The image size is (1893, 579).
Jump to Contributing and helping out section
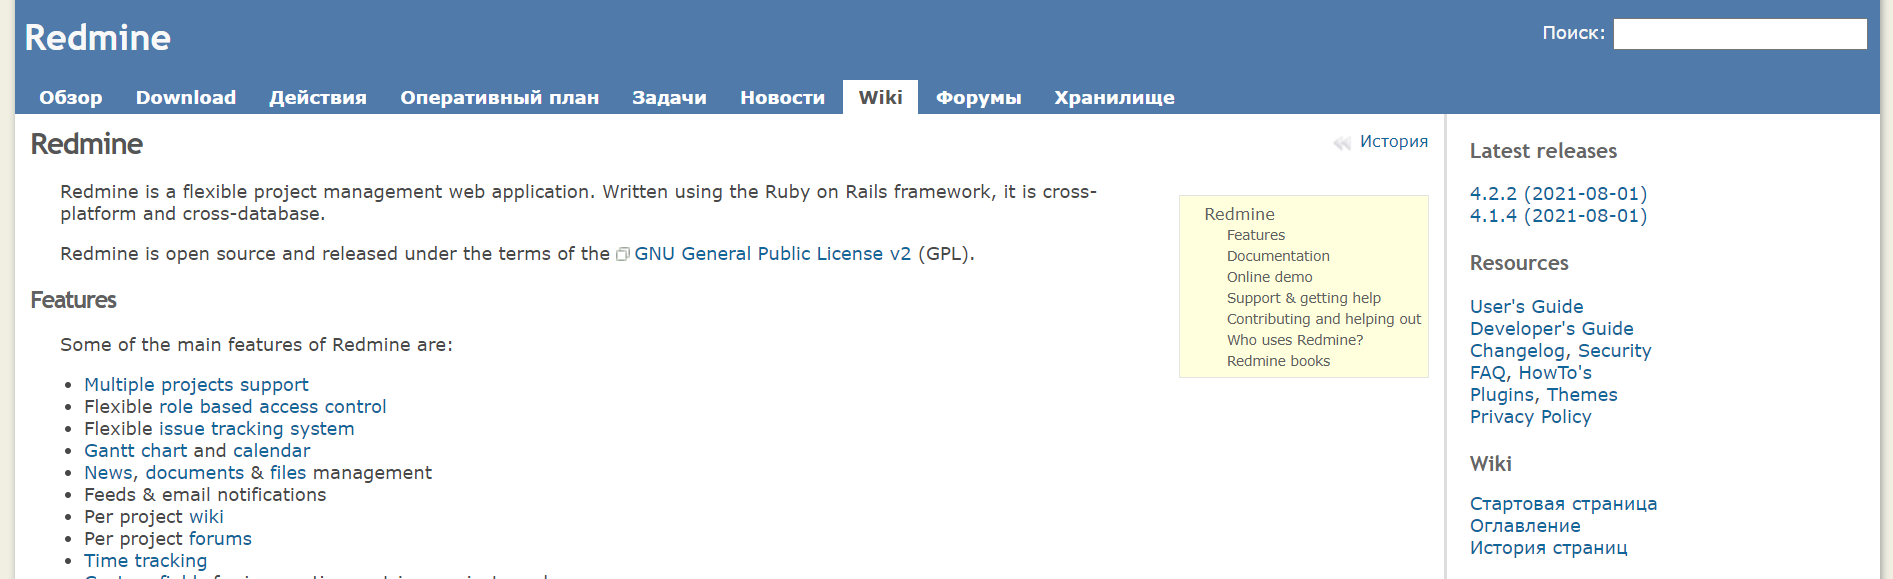1324,319
